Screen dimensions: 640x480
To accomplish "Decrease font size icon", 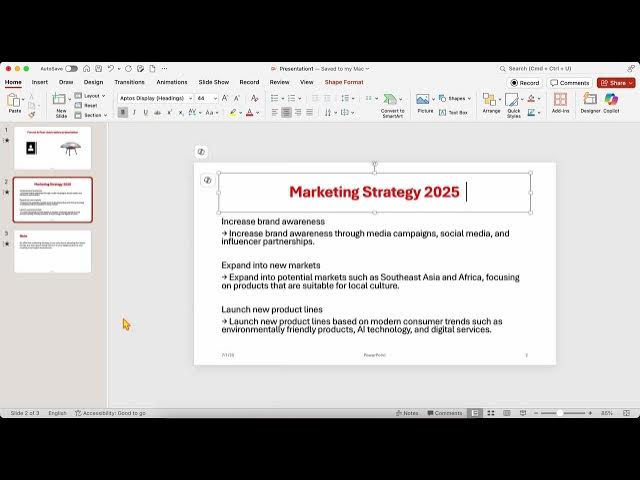I will click(x=237, y=98).
